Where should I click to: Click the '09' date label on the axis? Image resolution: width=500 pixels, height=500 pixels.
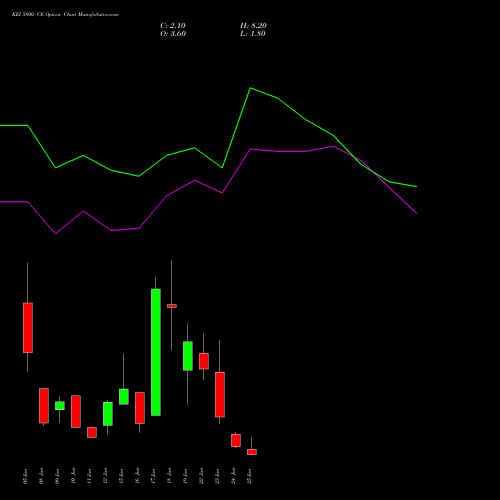(x=57, y=476)
